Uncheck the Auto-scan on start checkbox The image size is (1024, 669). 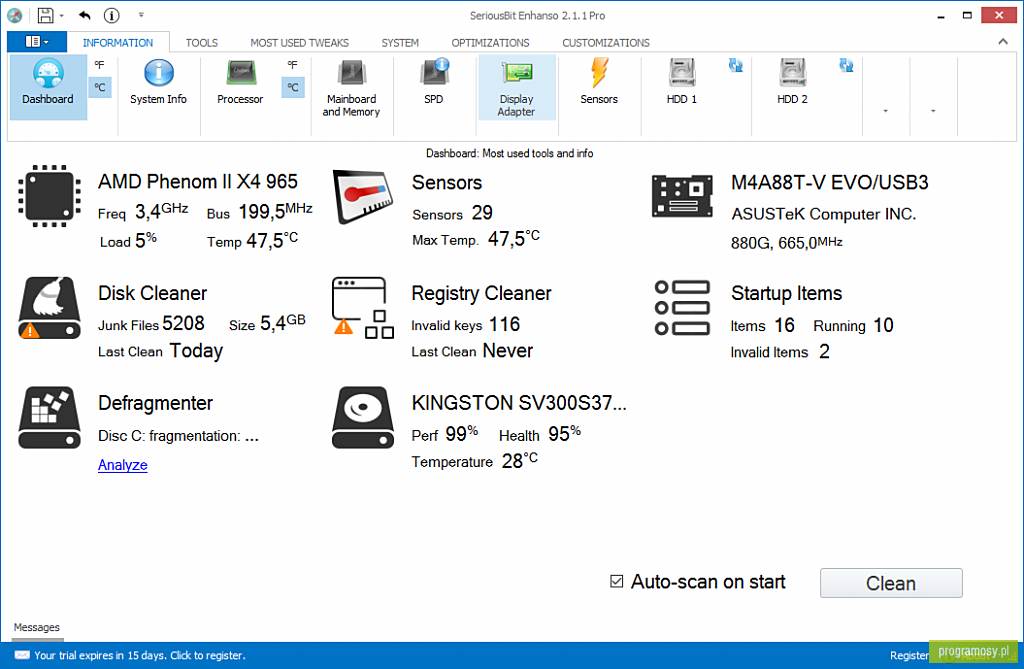click(616, 581)
